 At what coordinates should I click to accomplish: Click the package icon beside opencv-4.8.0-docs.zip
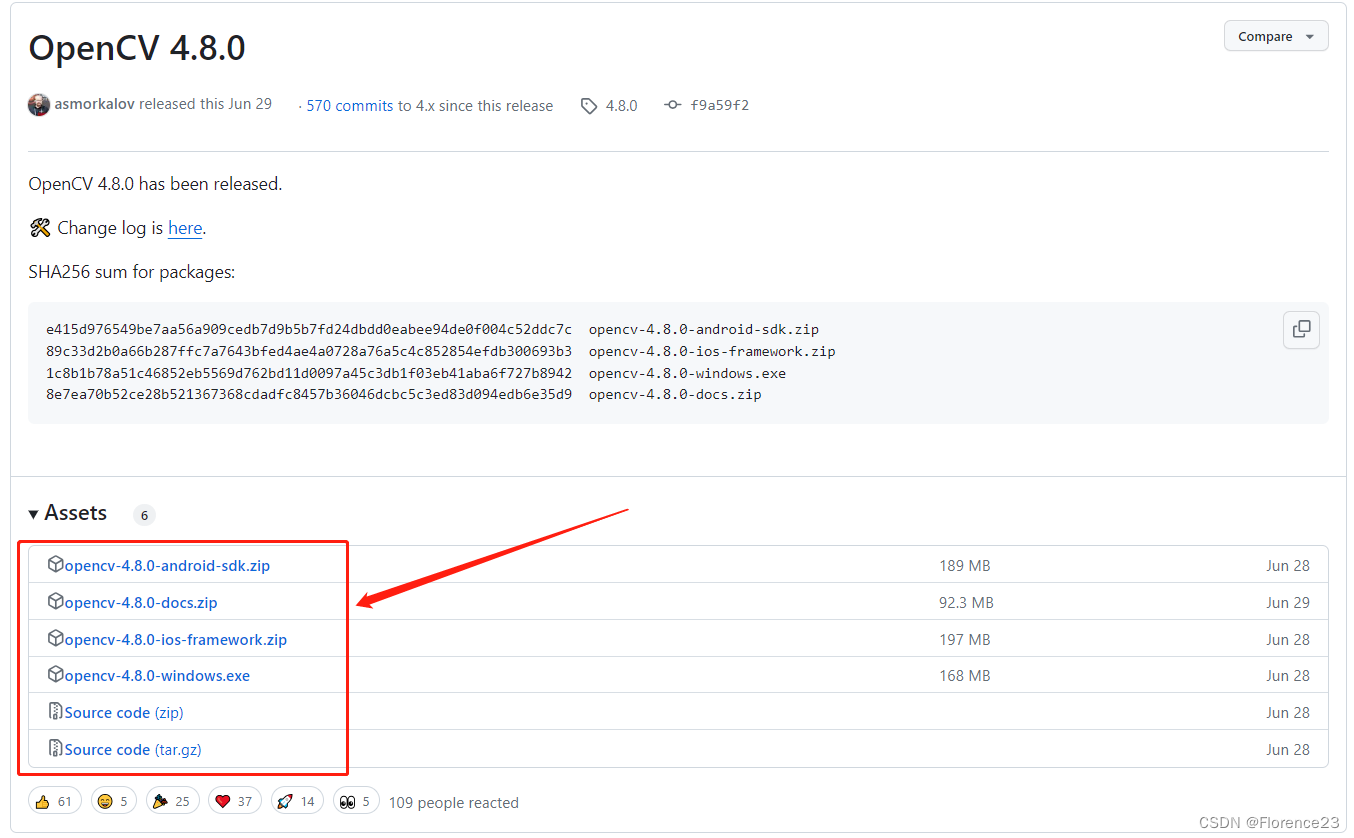coord(56,602)
